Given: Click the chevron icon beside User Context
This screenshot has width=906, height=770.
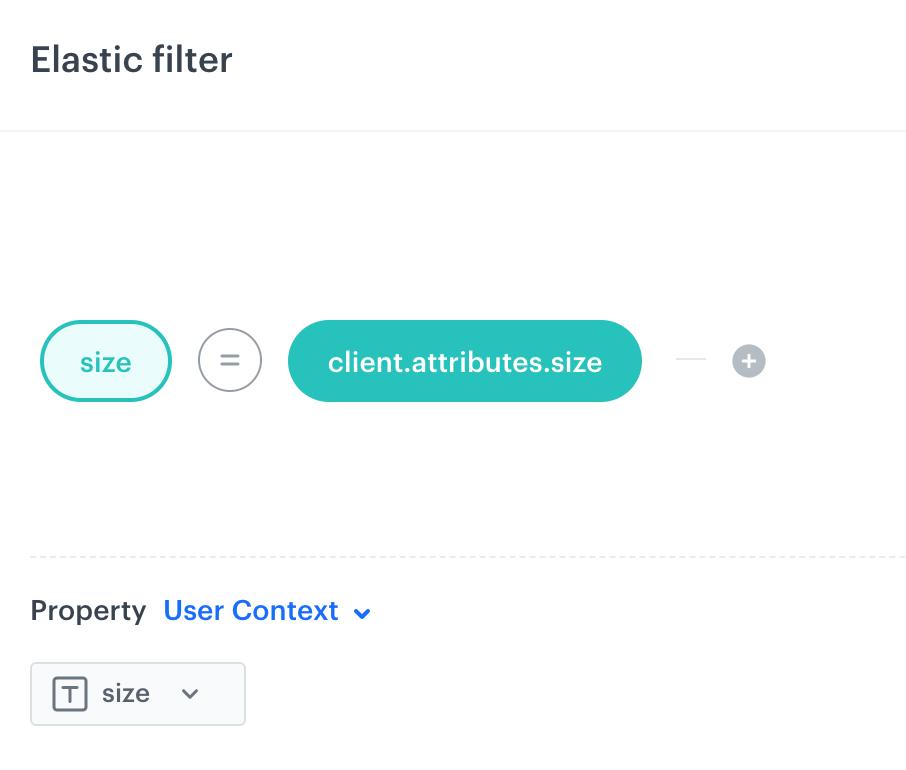Looking at the screenshot, I should [362, 612].
